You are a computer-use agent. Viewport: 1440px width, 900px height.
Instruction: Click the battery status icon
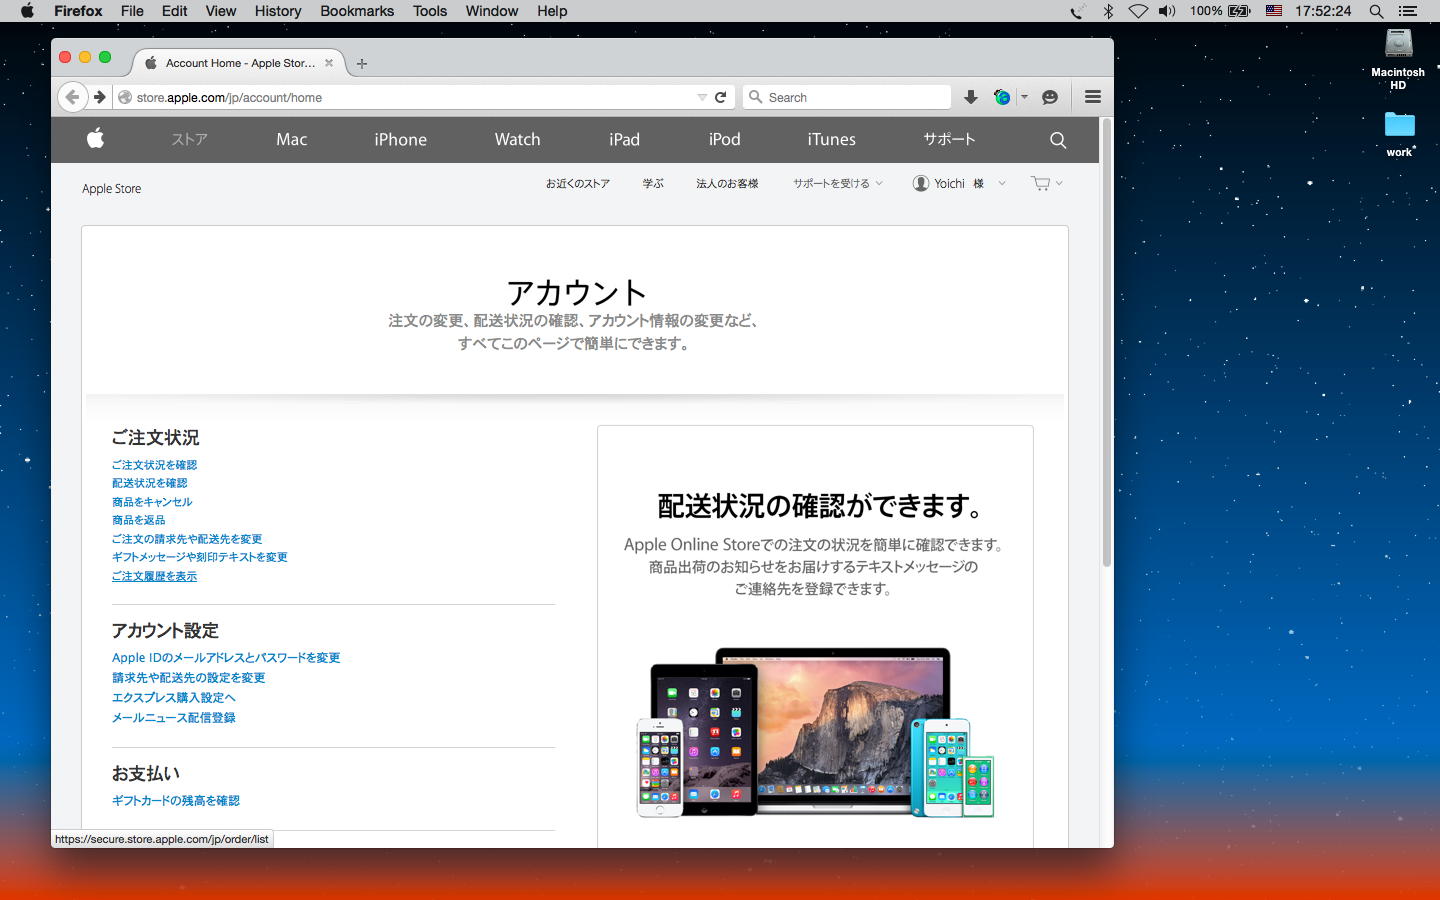click(1239, 11)
